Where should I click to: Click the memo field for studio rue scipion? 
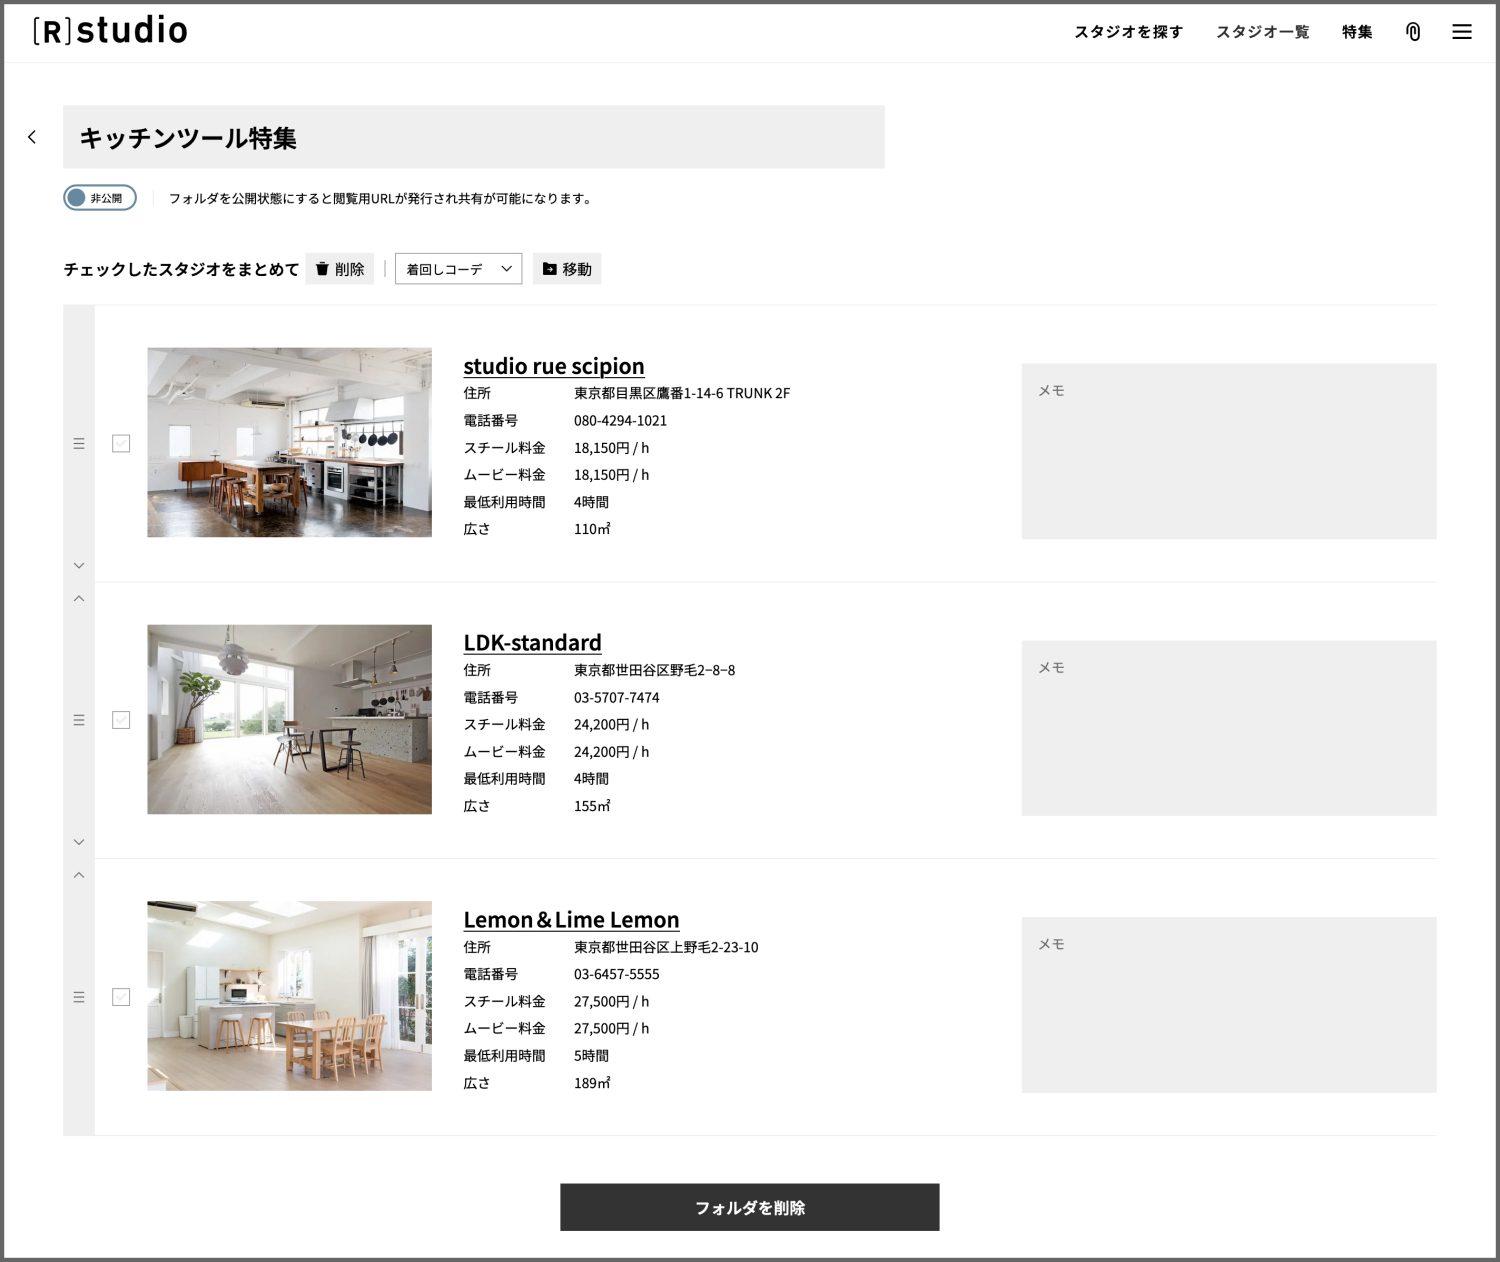1228,451
